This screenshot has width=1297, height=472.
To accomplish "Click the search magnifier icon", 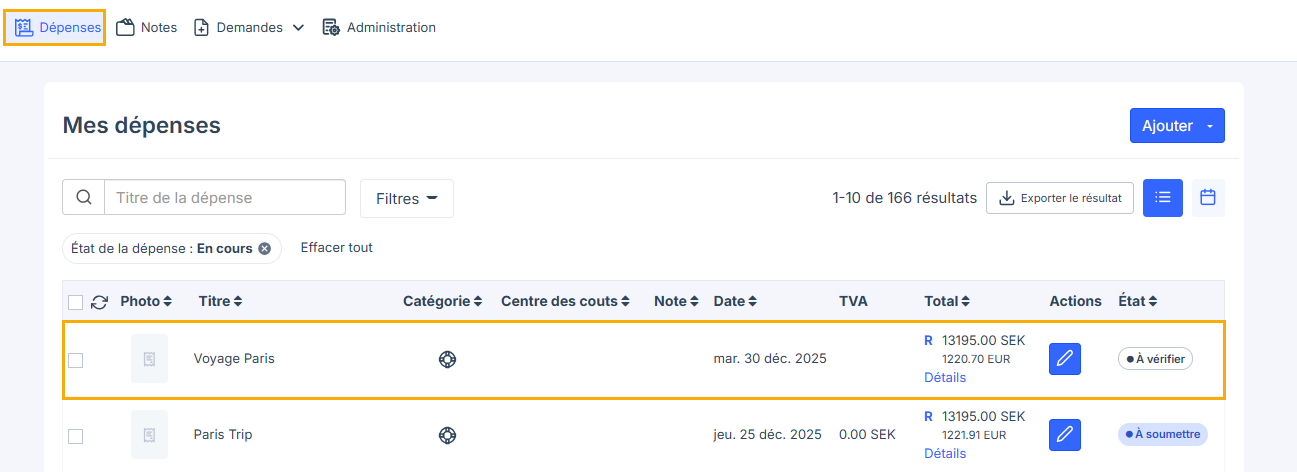I will click(84, 198).
